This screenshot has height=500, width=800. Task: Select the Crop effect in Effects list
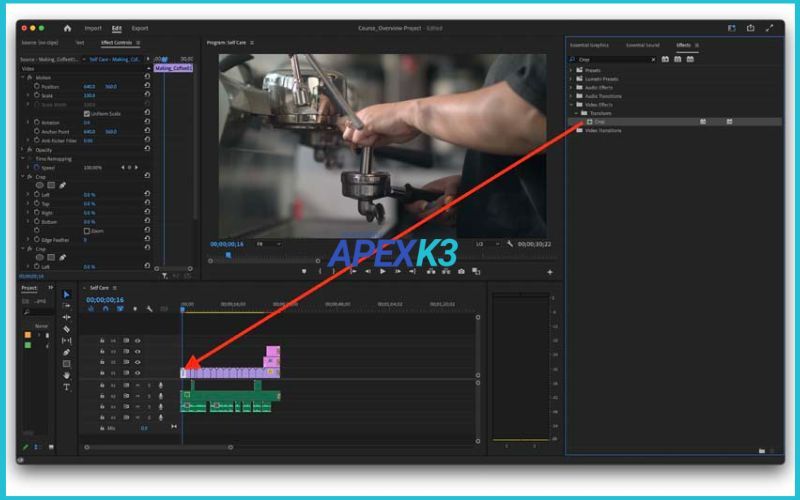click(x=600, y=122)
